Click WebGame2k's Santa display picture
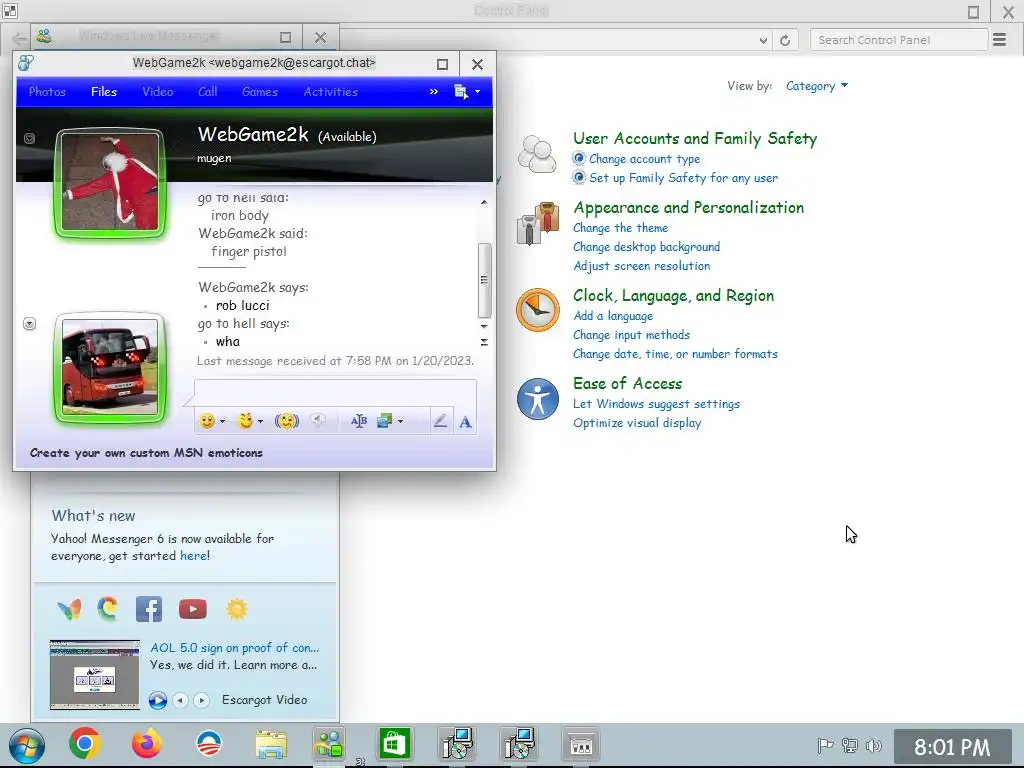The image size is (1024, 768). click(x=110, y=182)
